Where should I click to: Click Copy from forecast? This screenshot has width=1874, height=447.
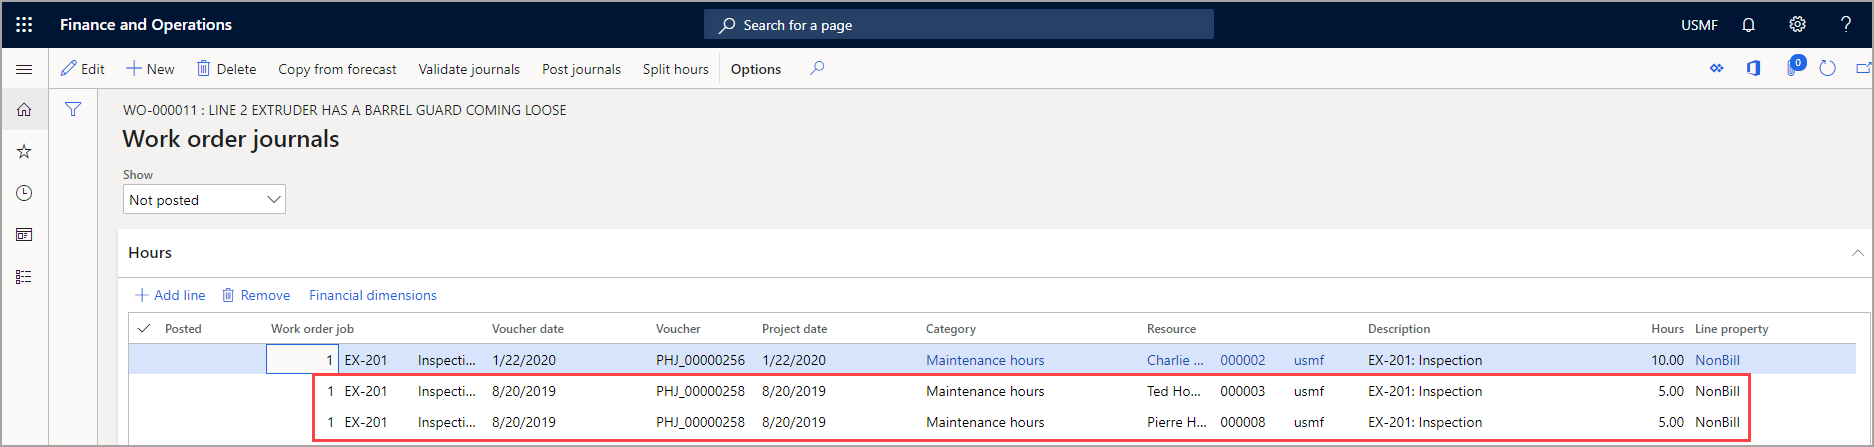[337, 69]
